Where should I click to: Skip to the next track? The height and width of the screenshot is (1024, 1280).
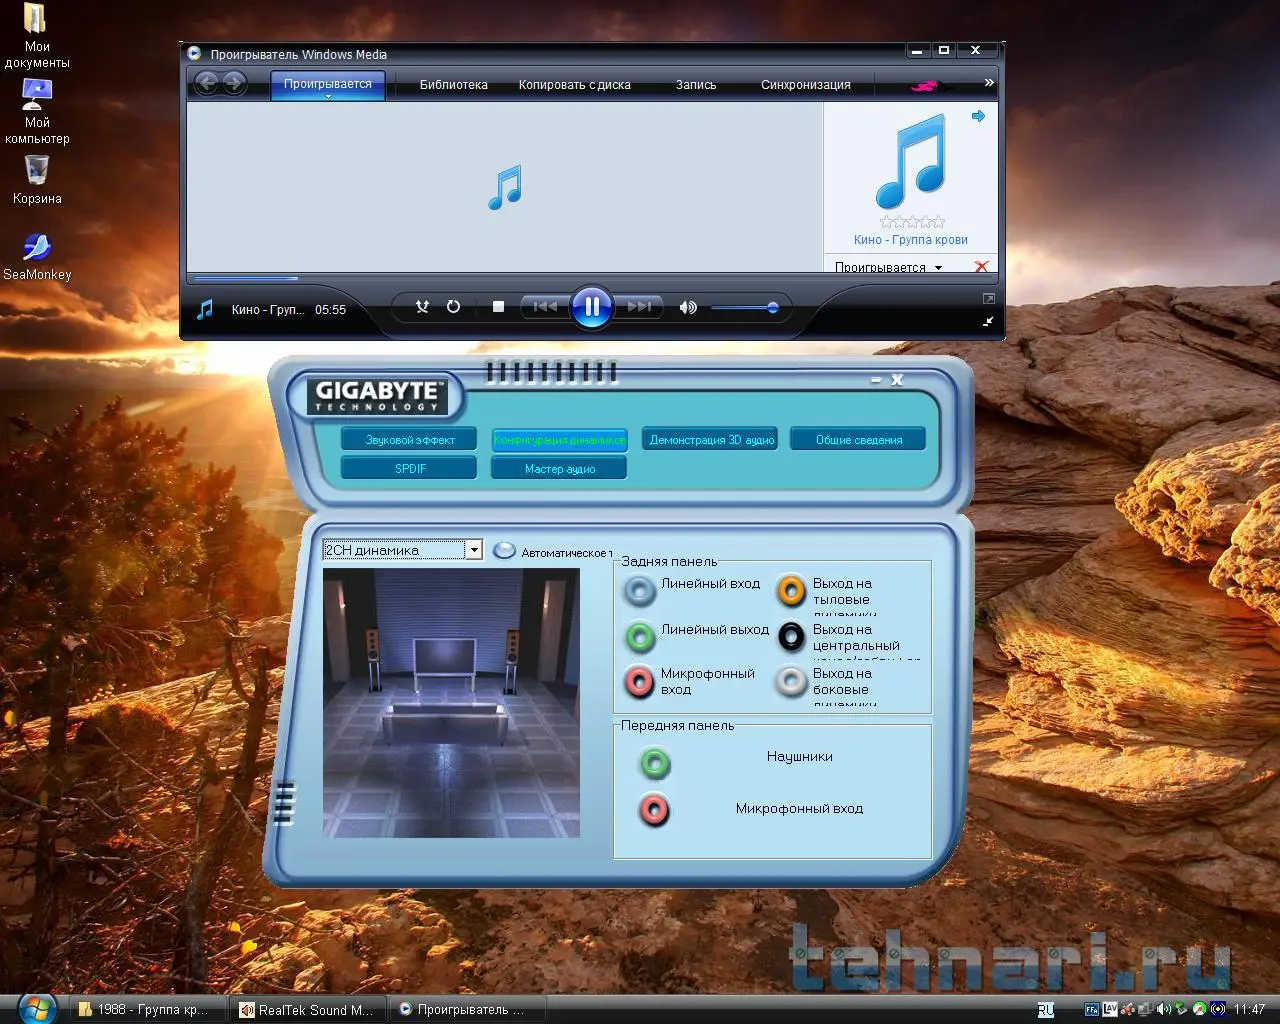coord(638,307)
